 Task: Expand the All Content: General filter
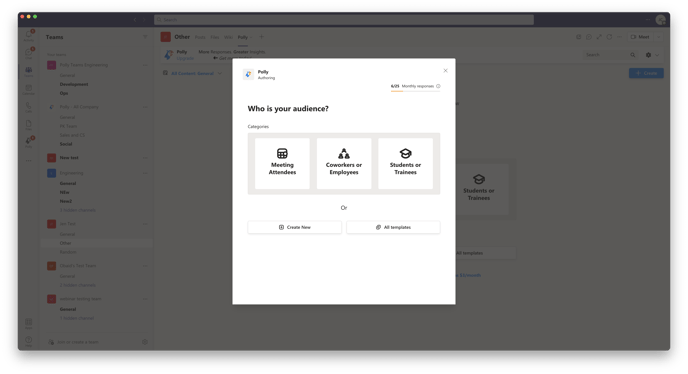click(193, 73)
